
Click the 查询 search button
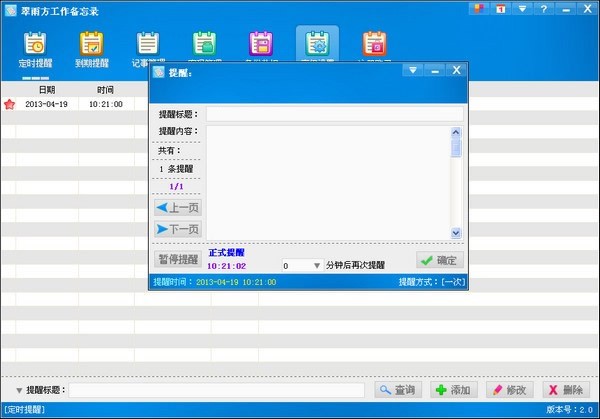pyautogui.click(x=398, y=390)
